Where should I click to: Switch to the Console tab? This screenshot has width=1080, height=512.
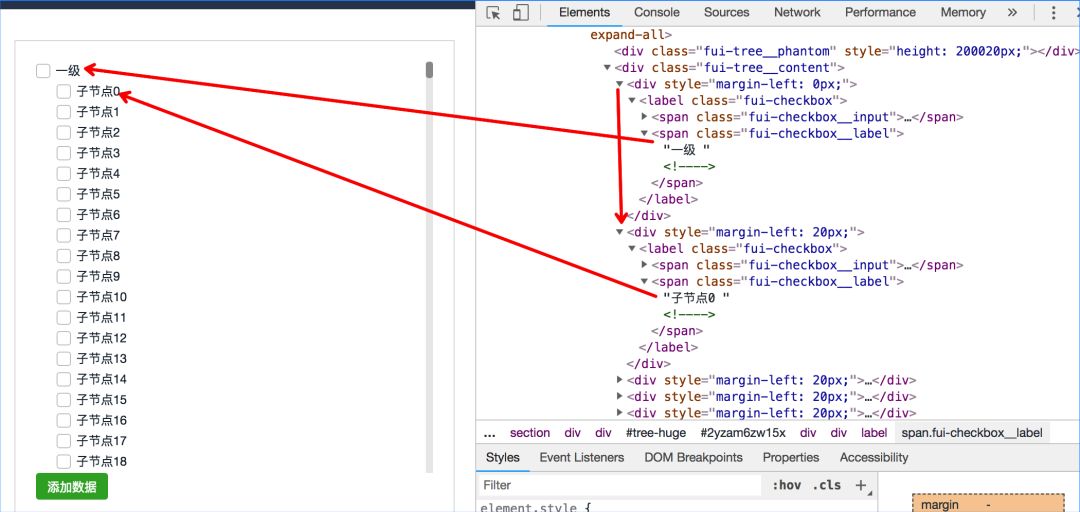pos(656,13)
